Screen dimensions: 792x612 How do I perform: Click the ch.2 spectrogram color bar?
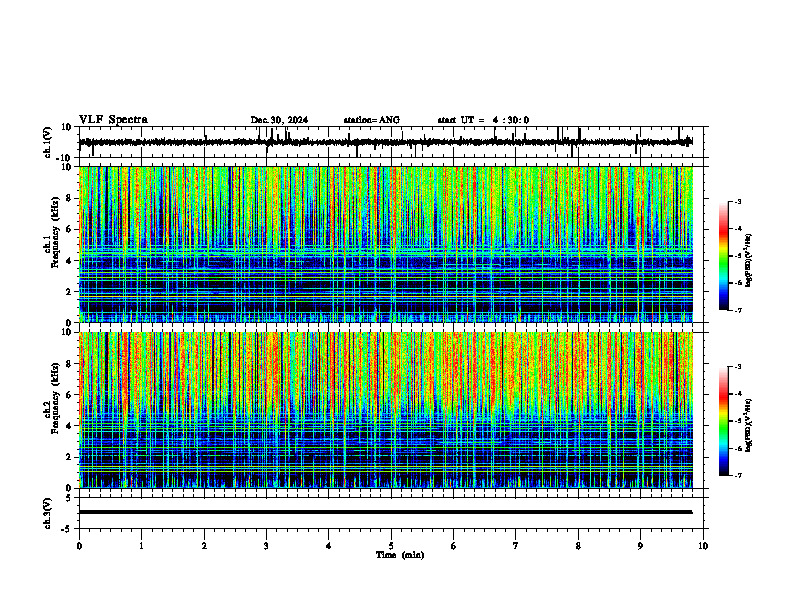724,421
